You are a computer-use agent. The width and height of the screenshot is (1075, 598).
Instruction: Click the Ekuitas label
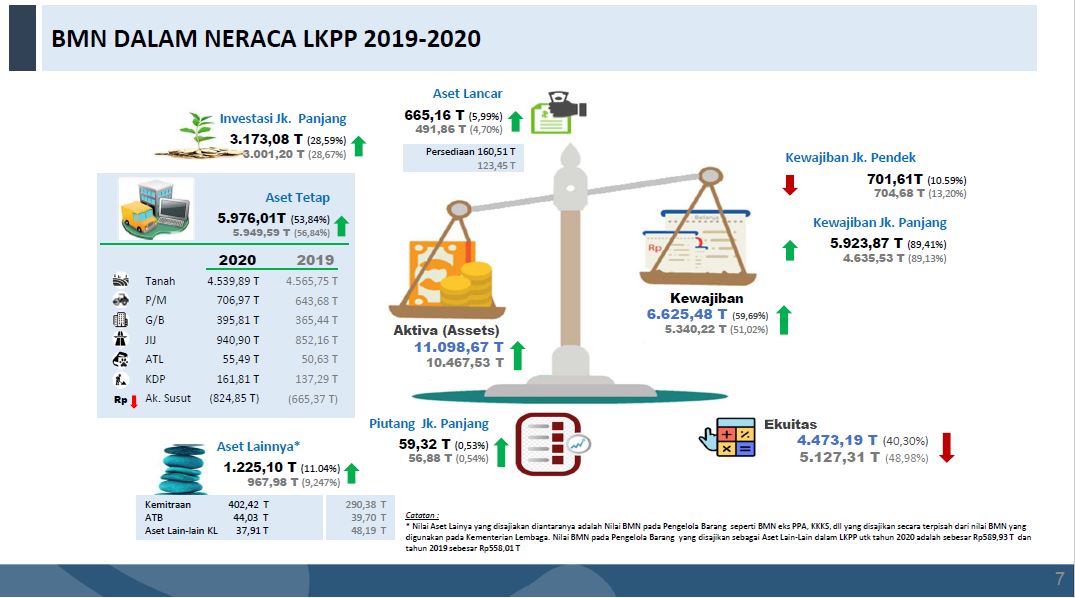[790, 424]
